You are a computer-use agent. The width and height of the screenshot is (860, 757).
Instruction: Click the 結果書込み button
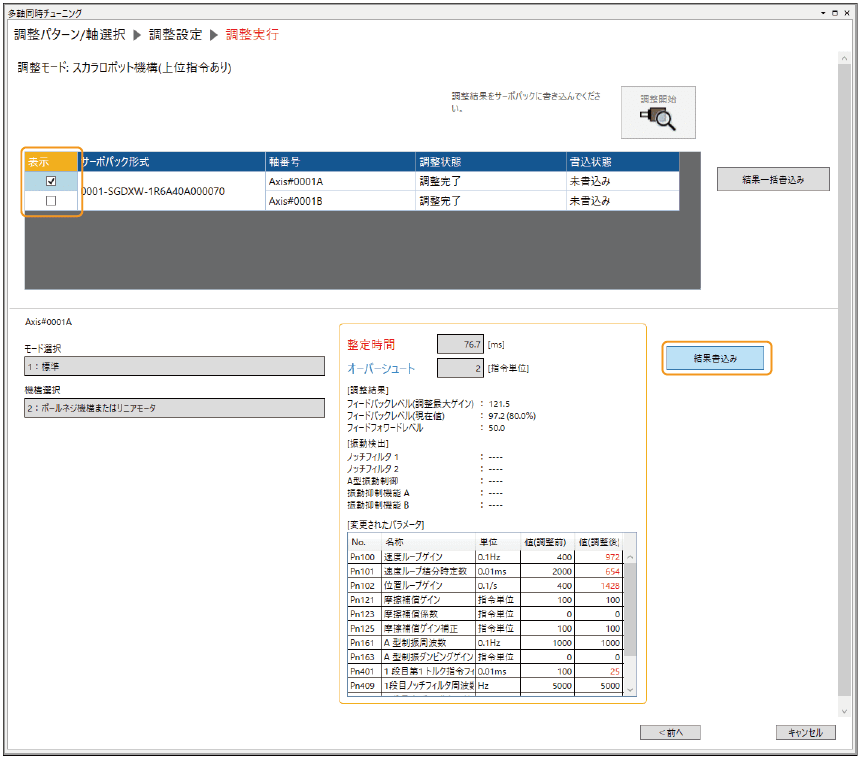(716, 358)
